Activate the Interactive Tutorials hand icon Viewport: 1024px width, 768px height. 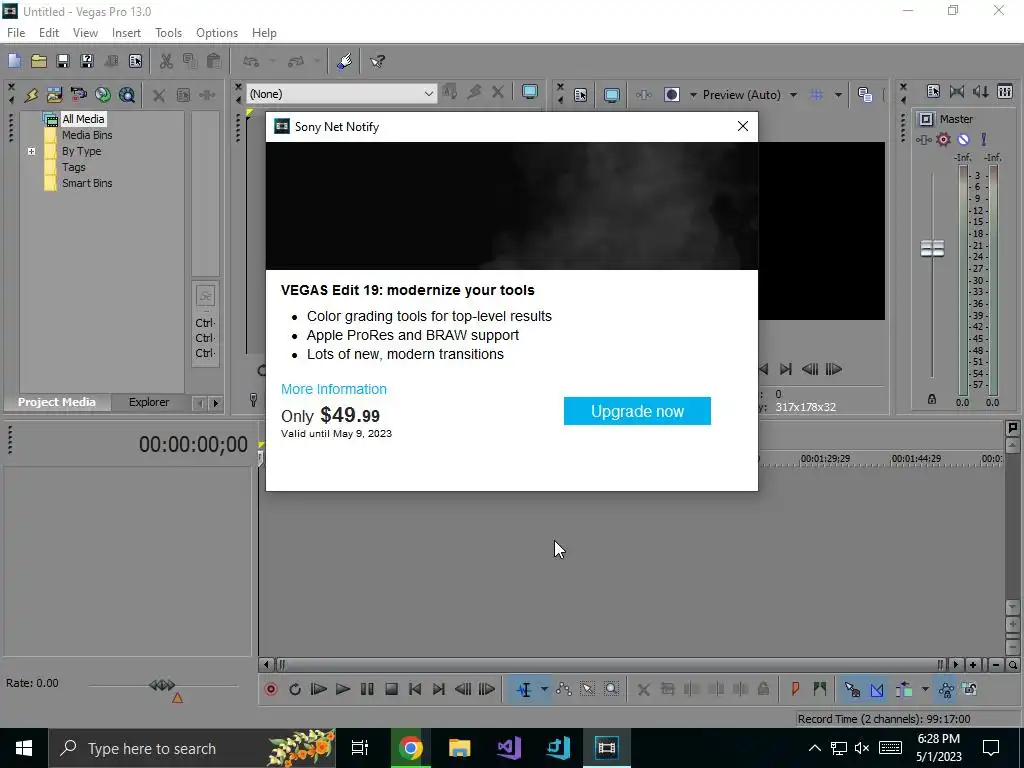(x=345, y=61)
